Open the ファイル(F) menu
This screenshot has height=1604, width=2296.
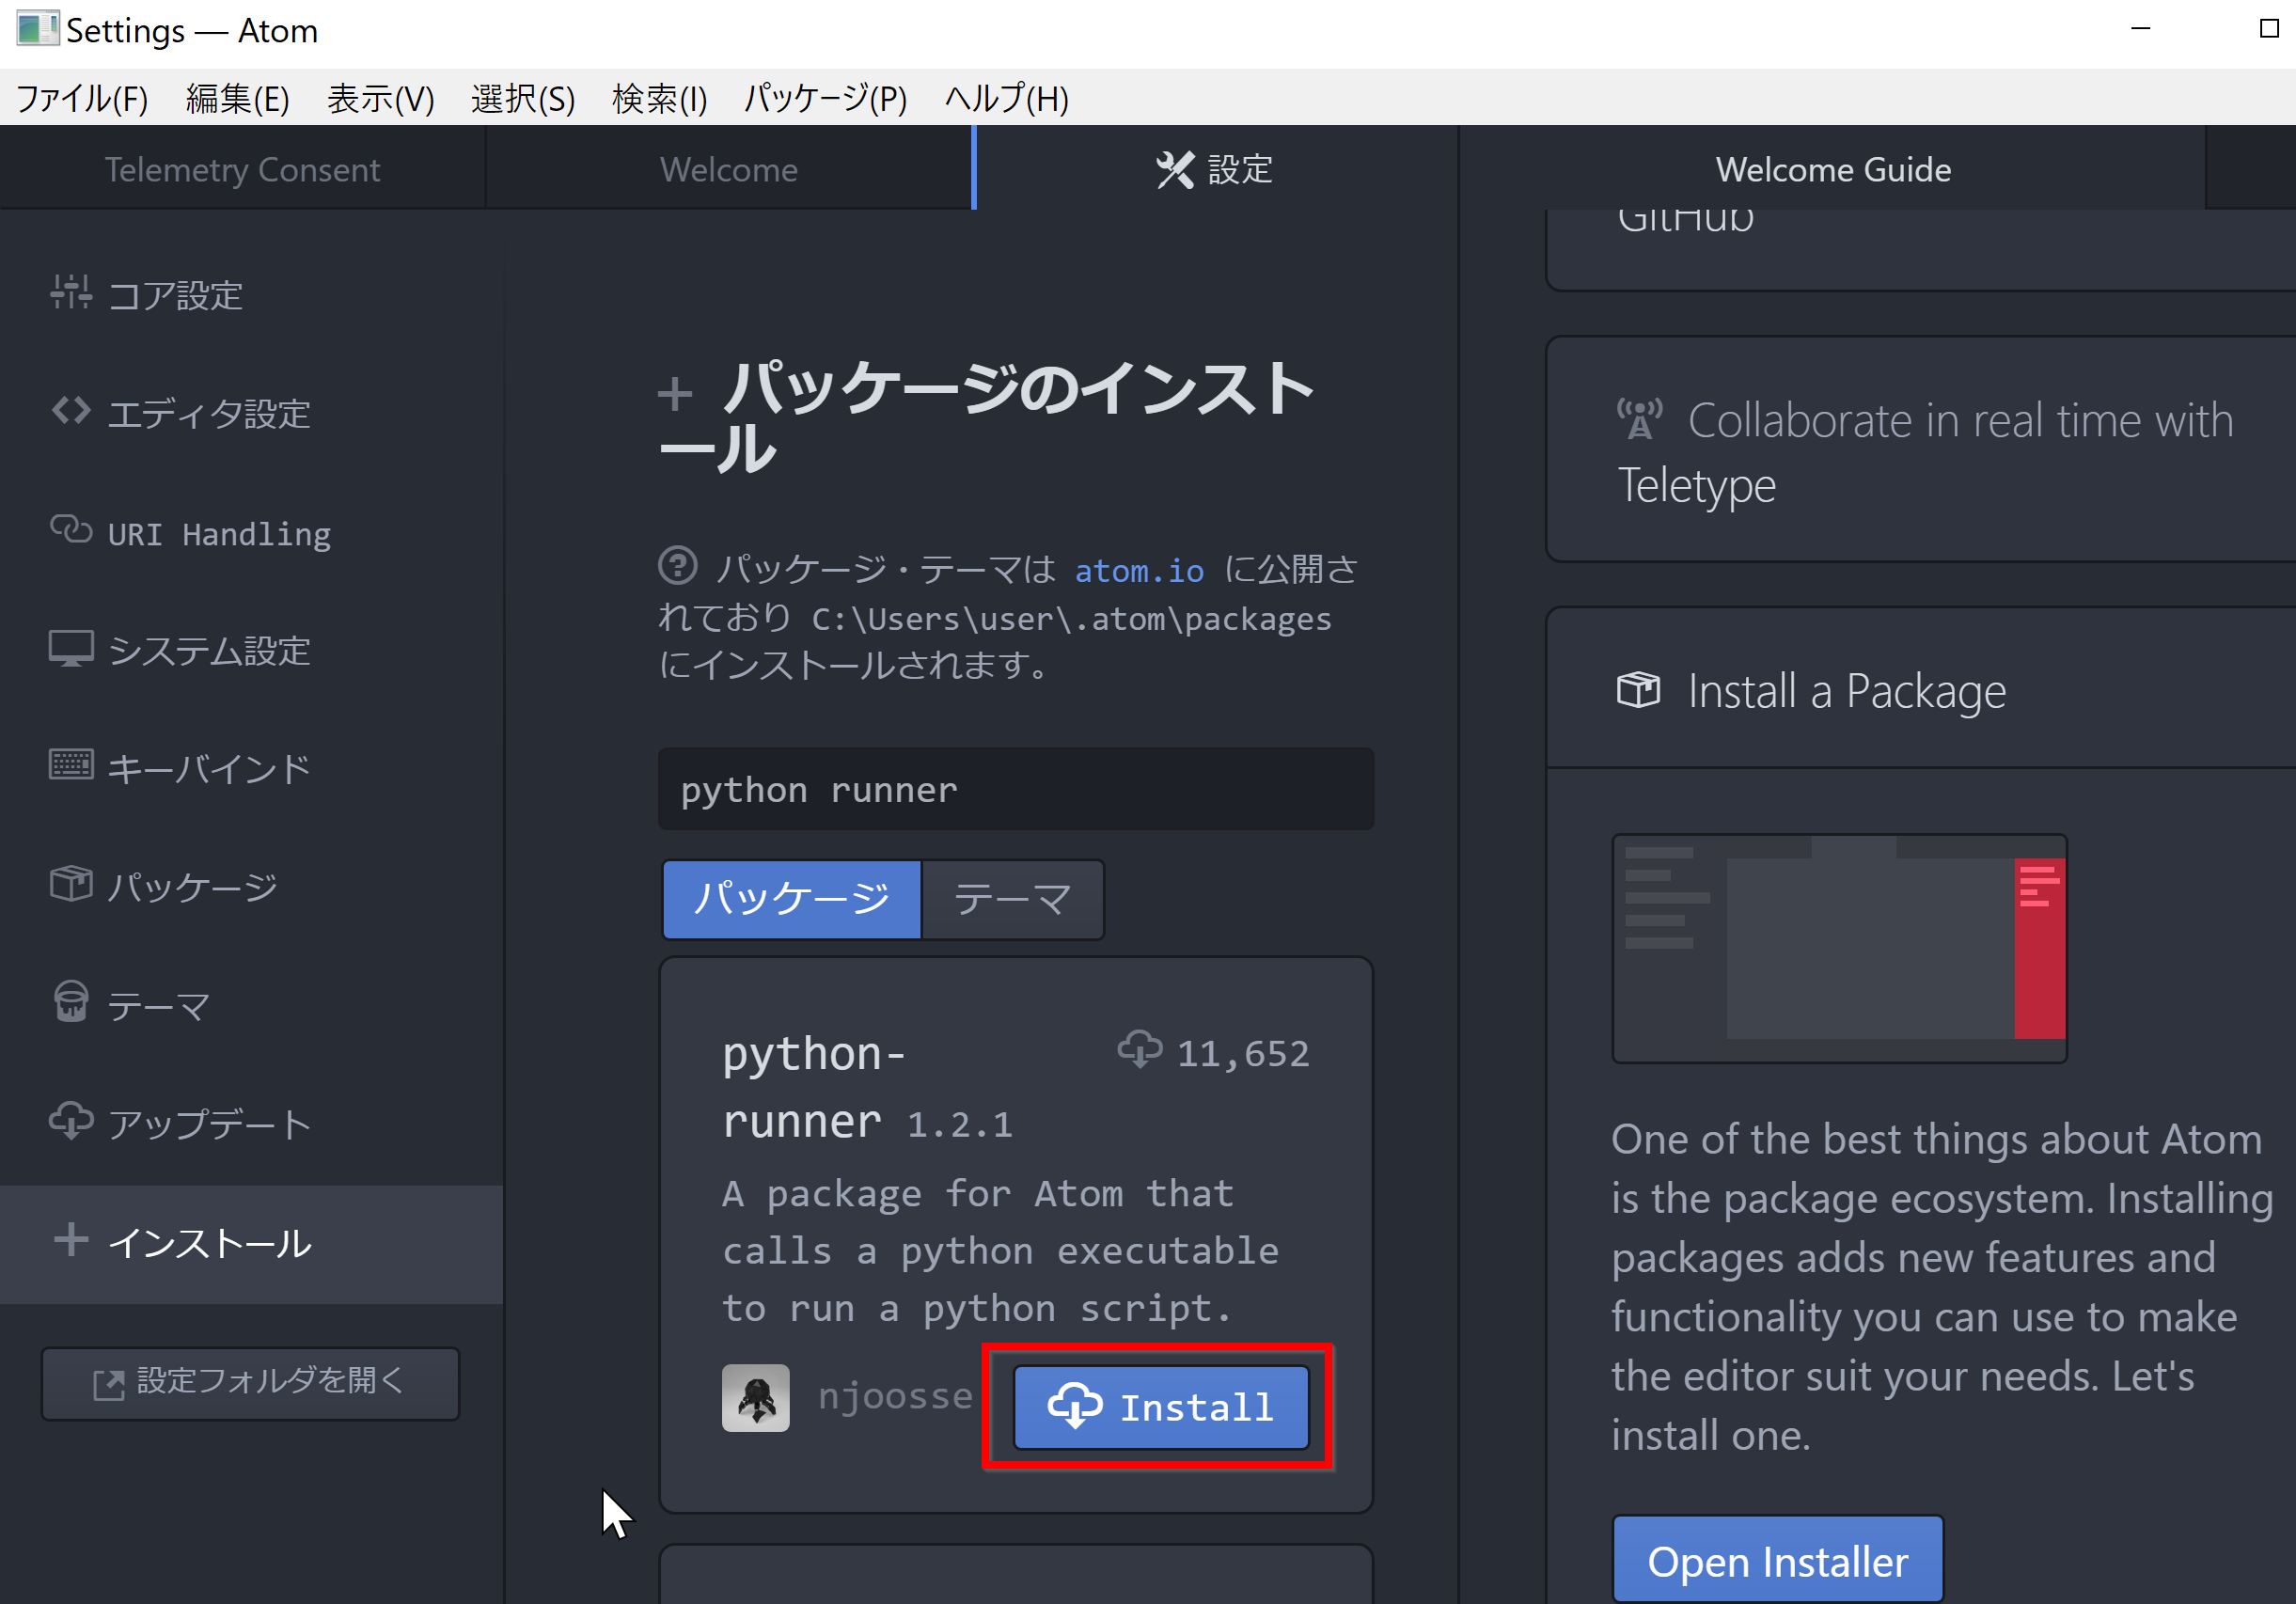pos(82,98)
